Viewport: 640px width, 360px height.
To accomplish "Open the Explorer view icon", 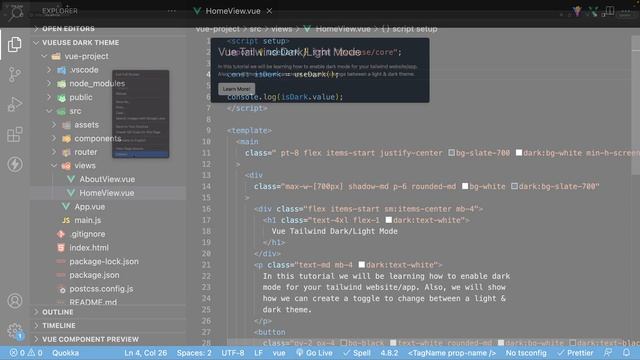I will coord(15,44).
